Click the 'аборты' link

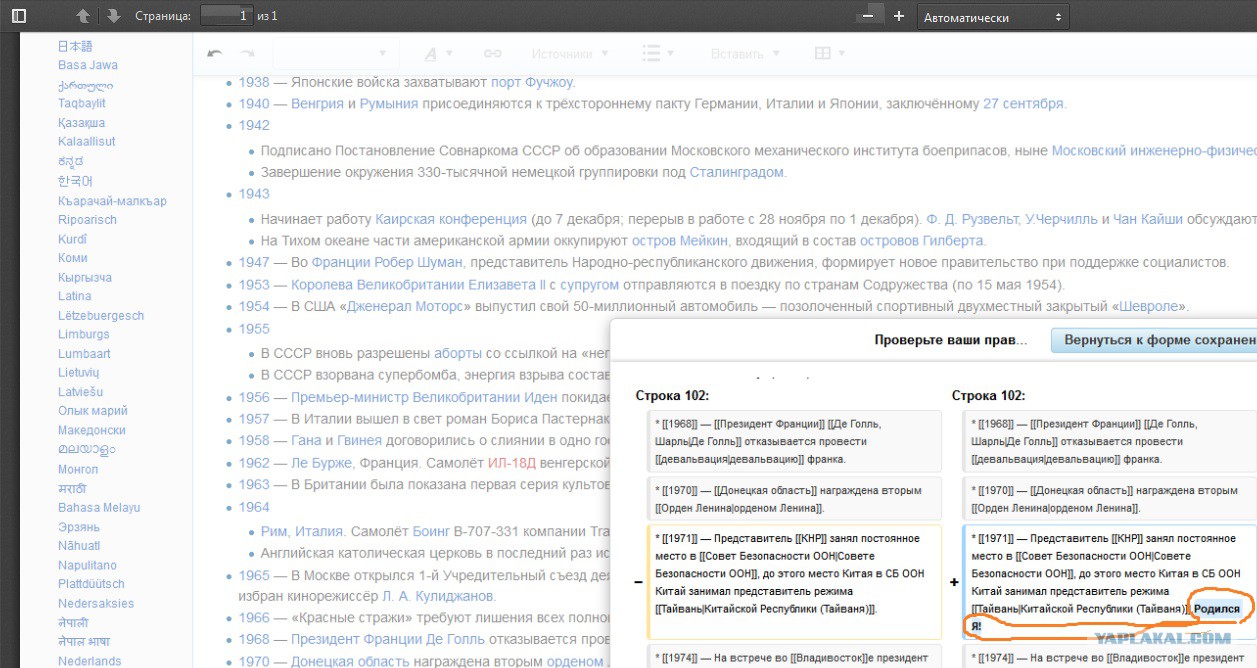(458, 353)
